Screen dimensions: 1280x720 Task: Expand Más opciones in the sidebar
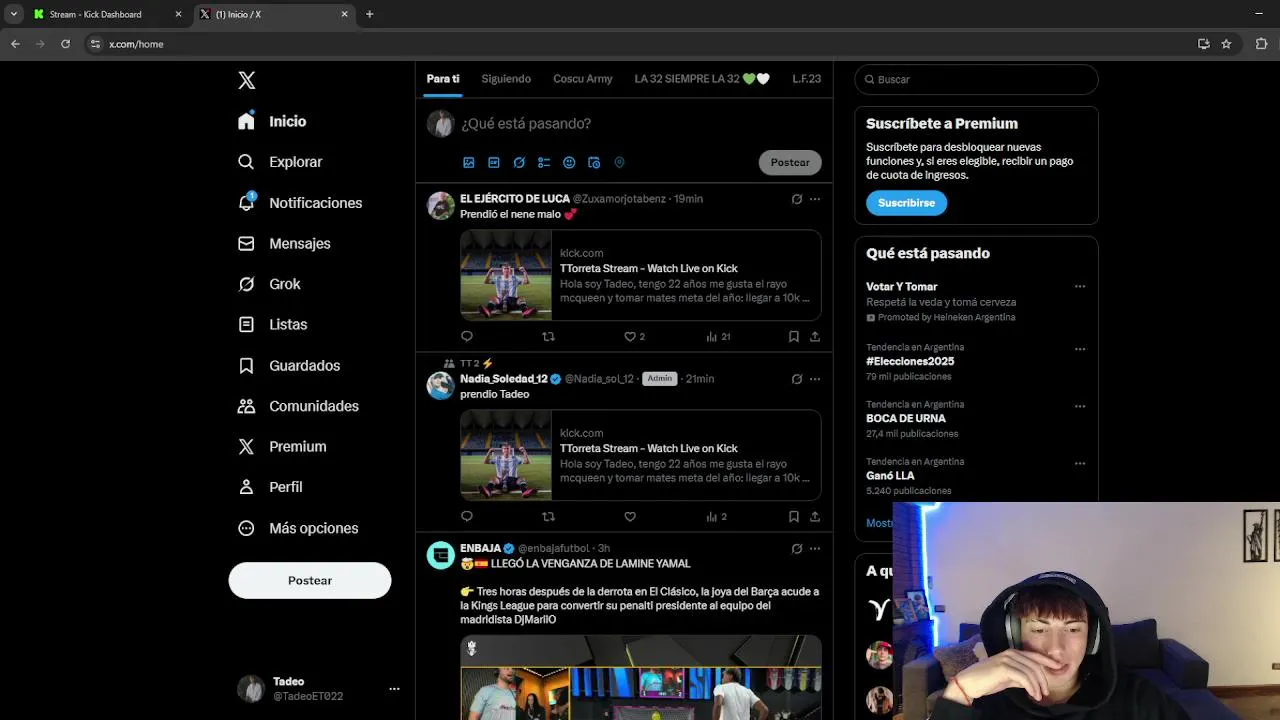298,528
